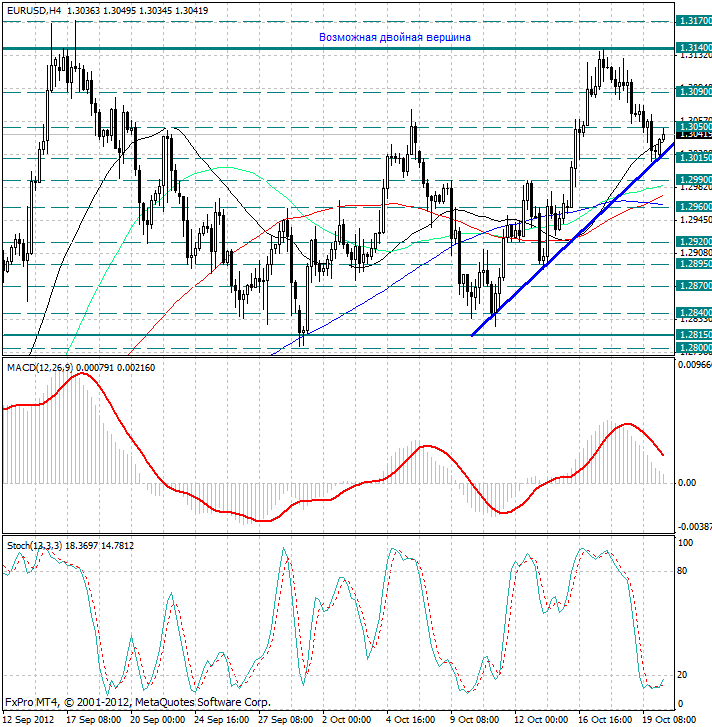Select the 12 Sep 2012 date label
712x727 pixels.
point(29,720)
